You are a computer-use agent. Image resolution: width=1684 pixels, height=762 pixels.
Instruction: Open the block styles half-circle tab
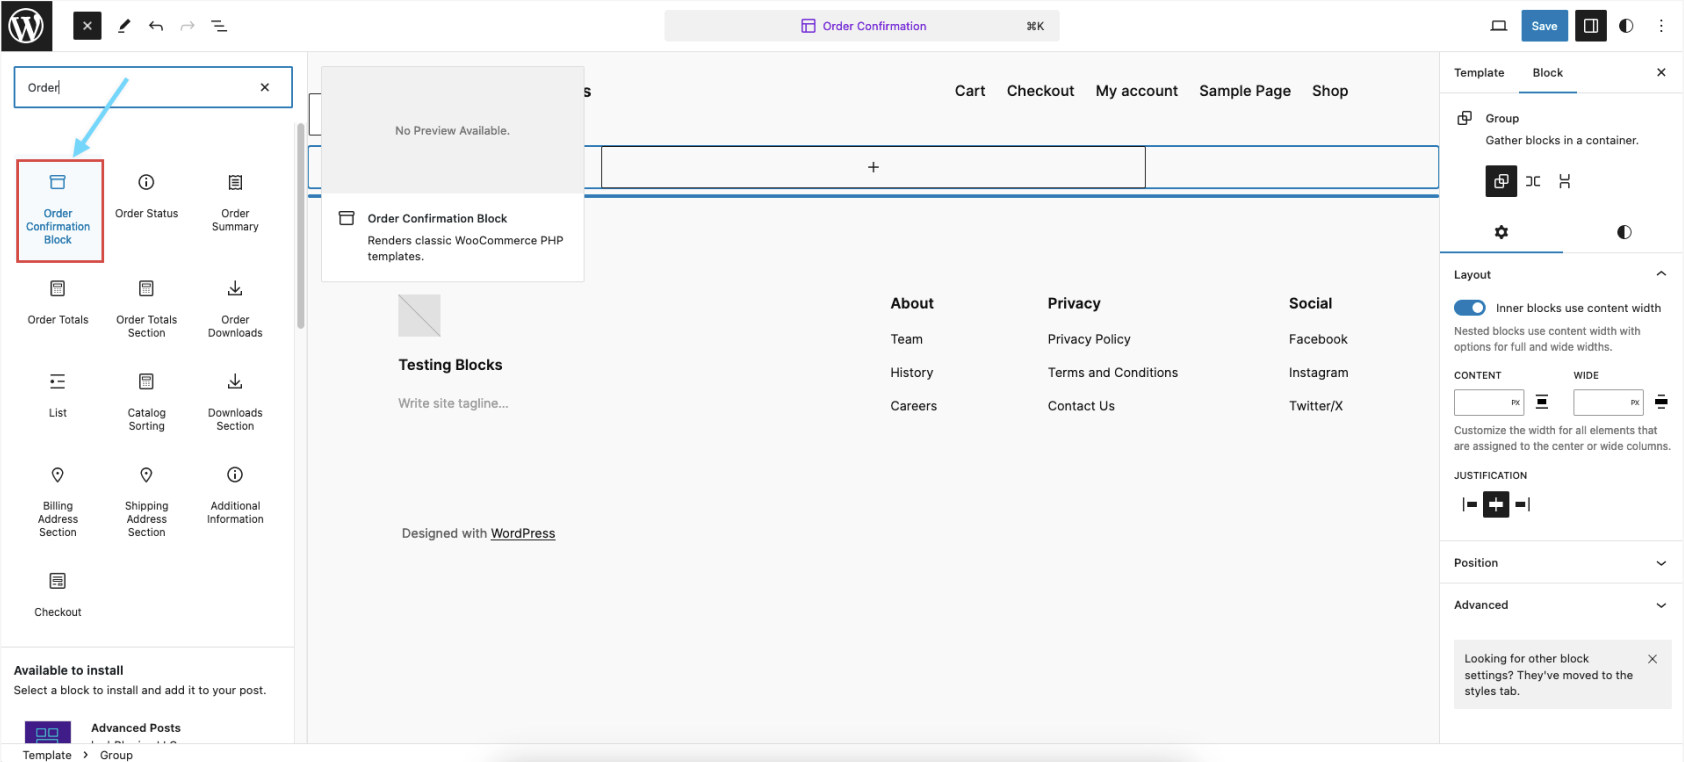point(1624,232)
